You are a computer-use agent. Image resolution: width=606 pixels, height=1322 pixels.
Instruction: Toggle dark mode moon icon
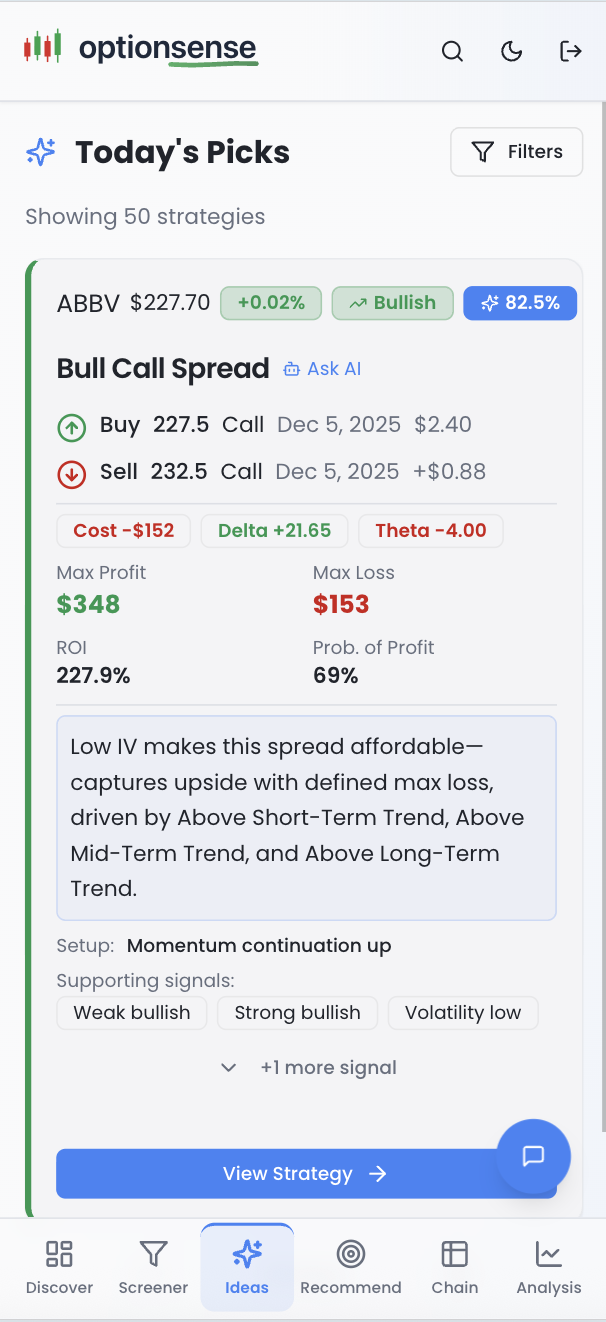tap(511, 52)
